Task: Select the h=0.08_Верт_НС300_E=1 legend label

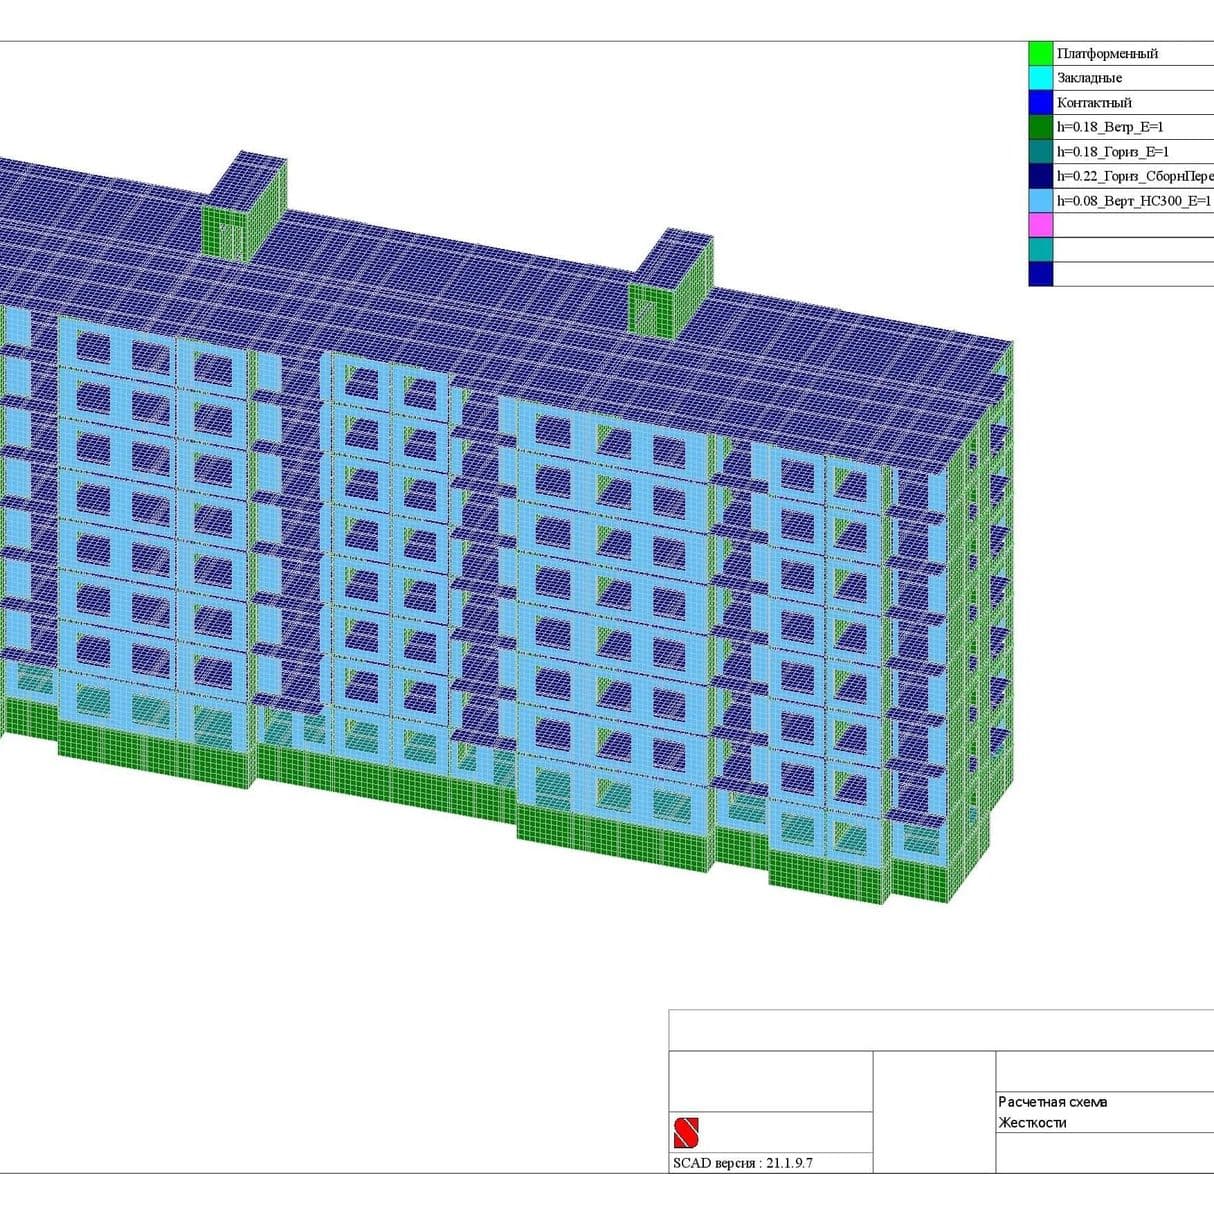Action: (x=1134, y=200)
